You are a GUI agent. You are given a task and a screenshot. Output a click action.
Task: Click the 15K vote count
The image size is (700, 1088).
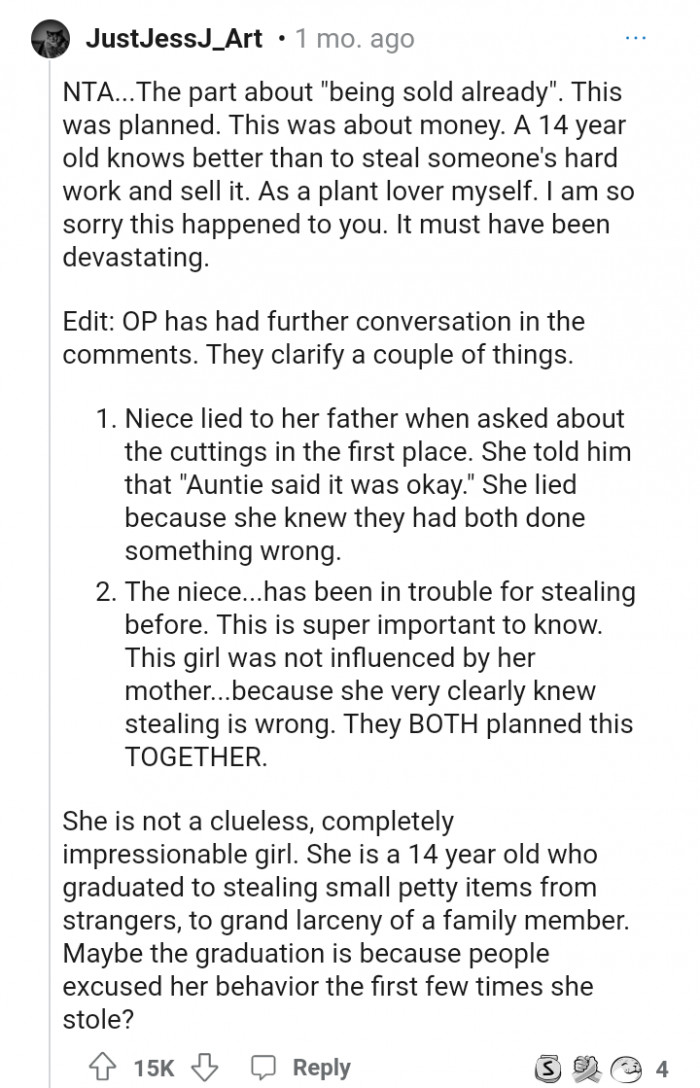pos(153,1068)
